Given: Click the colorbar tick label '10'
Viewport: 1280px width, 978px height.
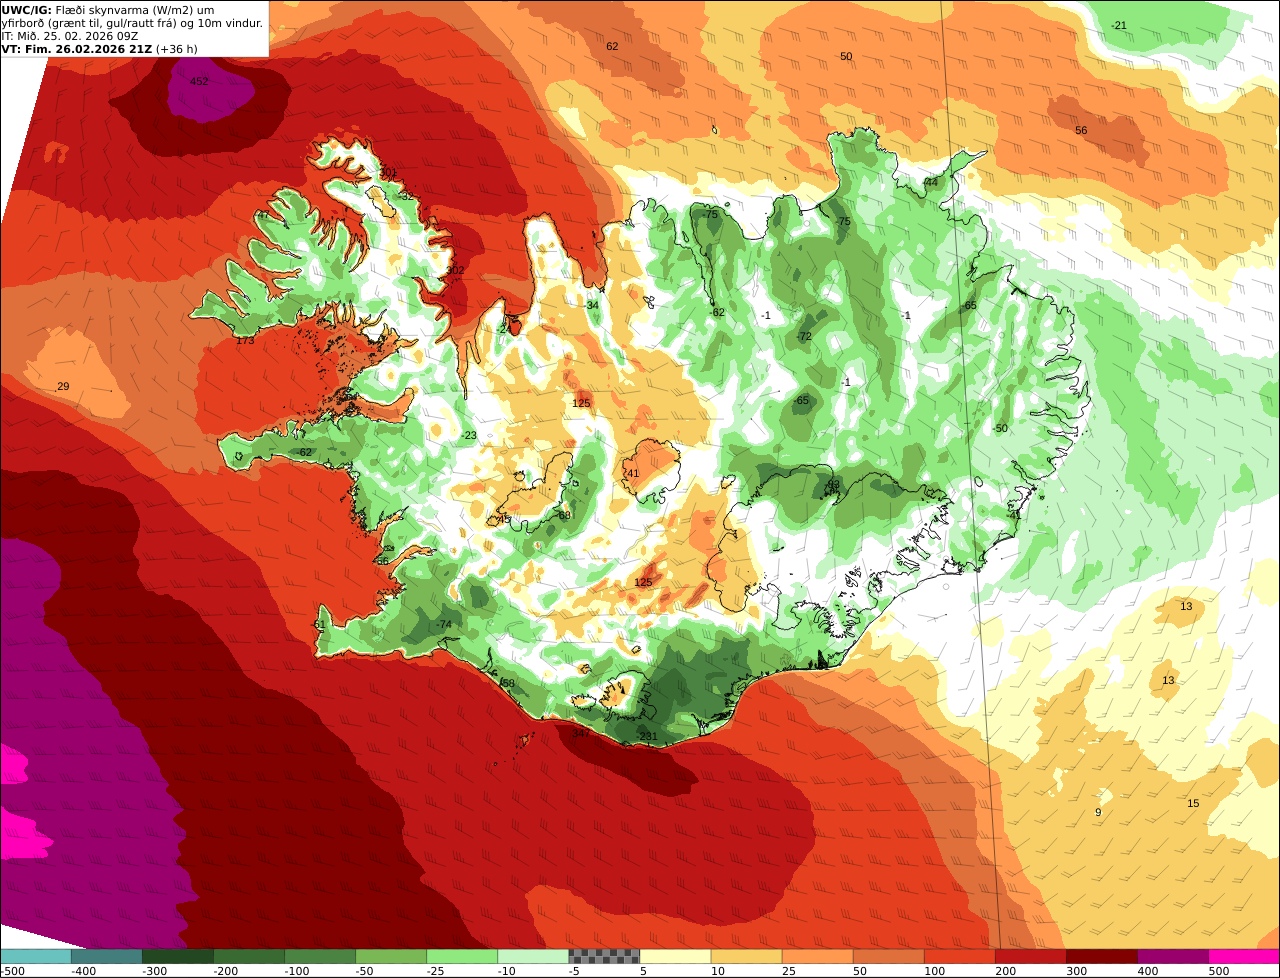Looking at the screenshot, I should (x=717, y=971).
